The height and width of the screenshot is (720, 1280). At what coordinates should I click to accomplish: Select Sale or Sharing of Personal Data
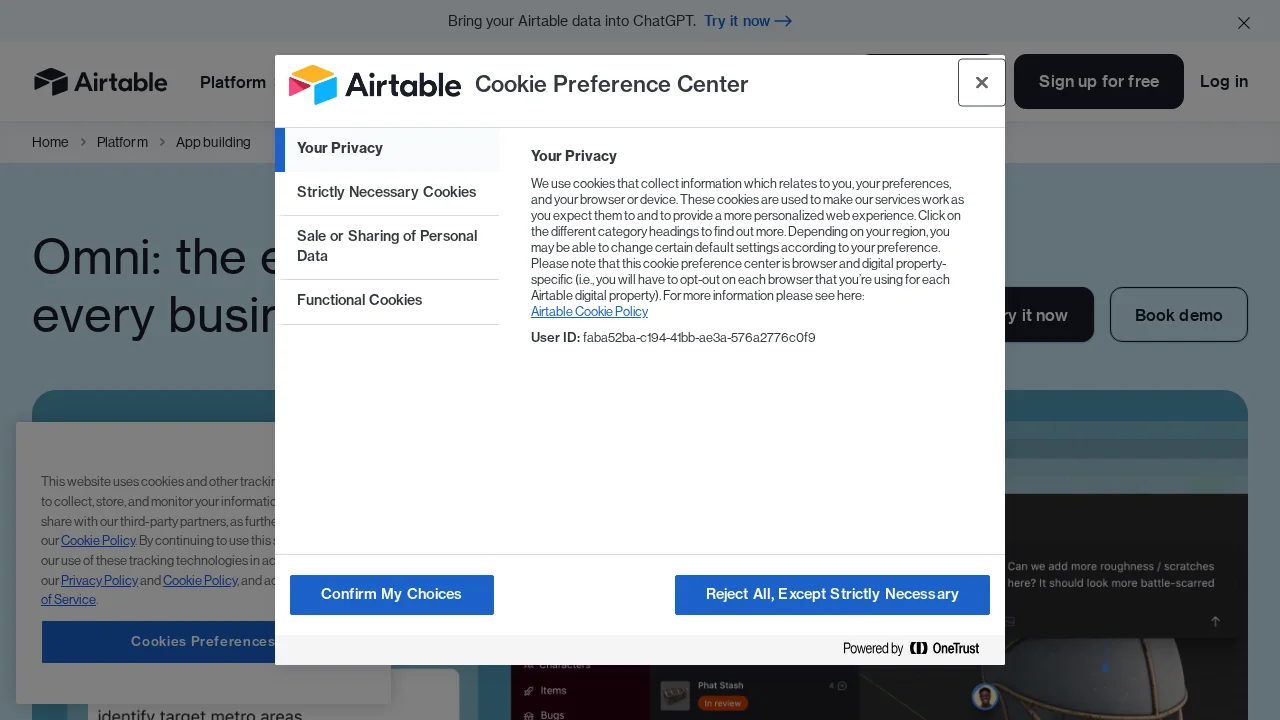click(x=387, y=246)
